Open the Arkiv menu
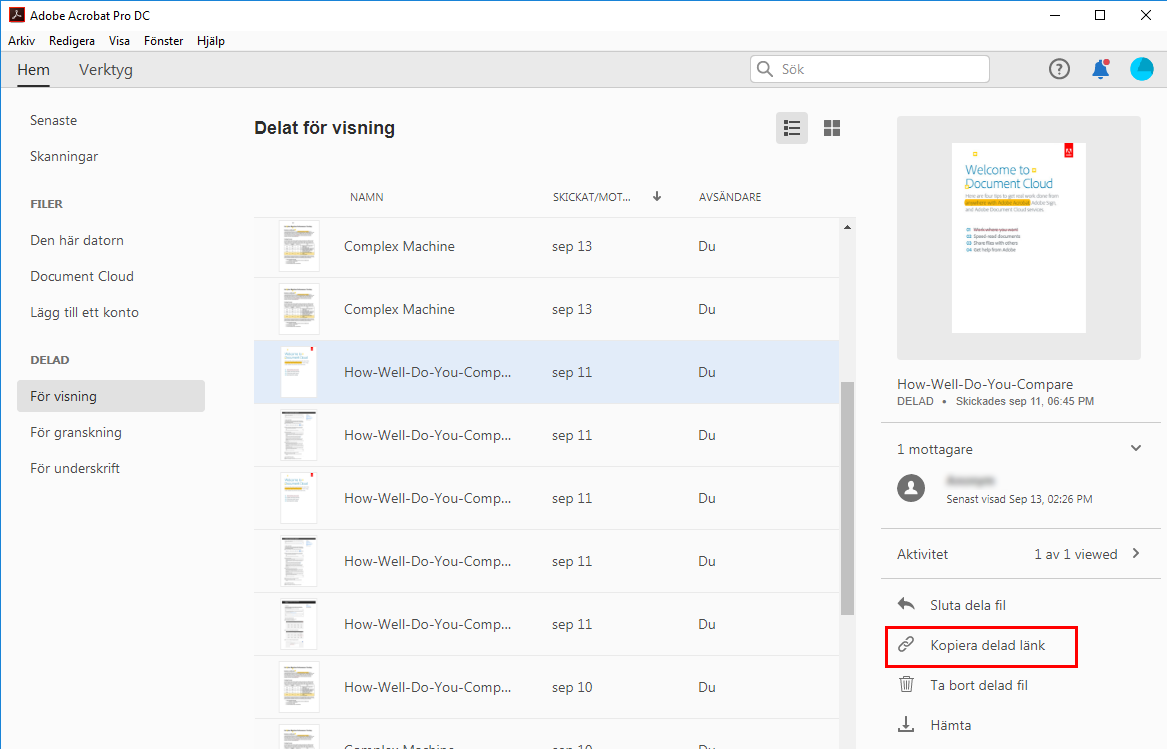This screenshot has height=749, width=1167. [x=22, y=41]
